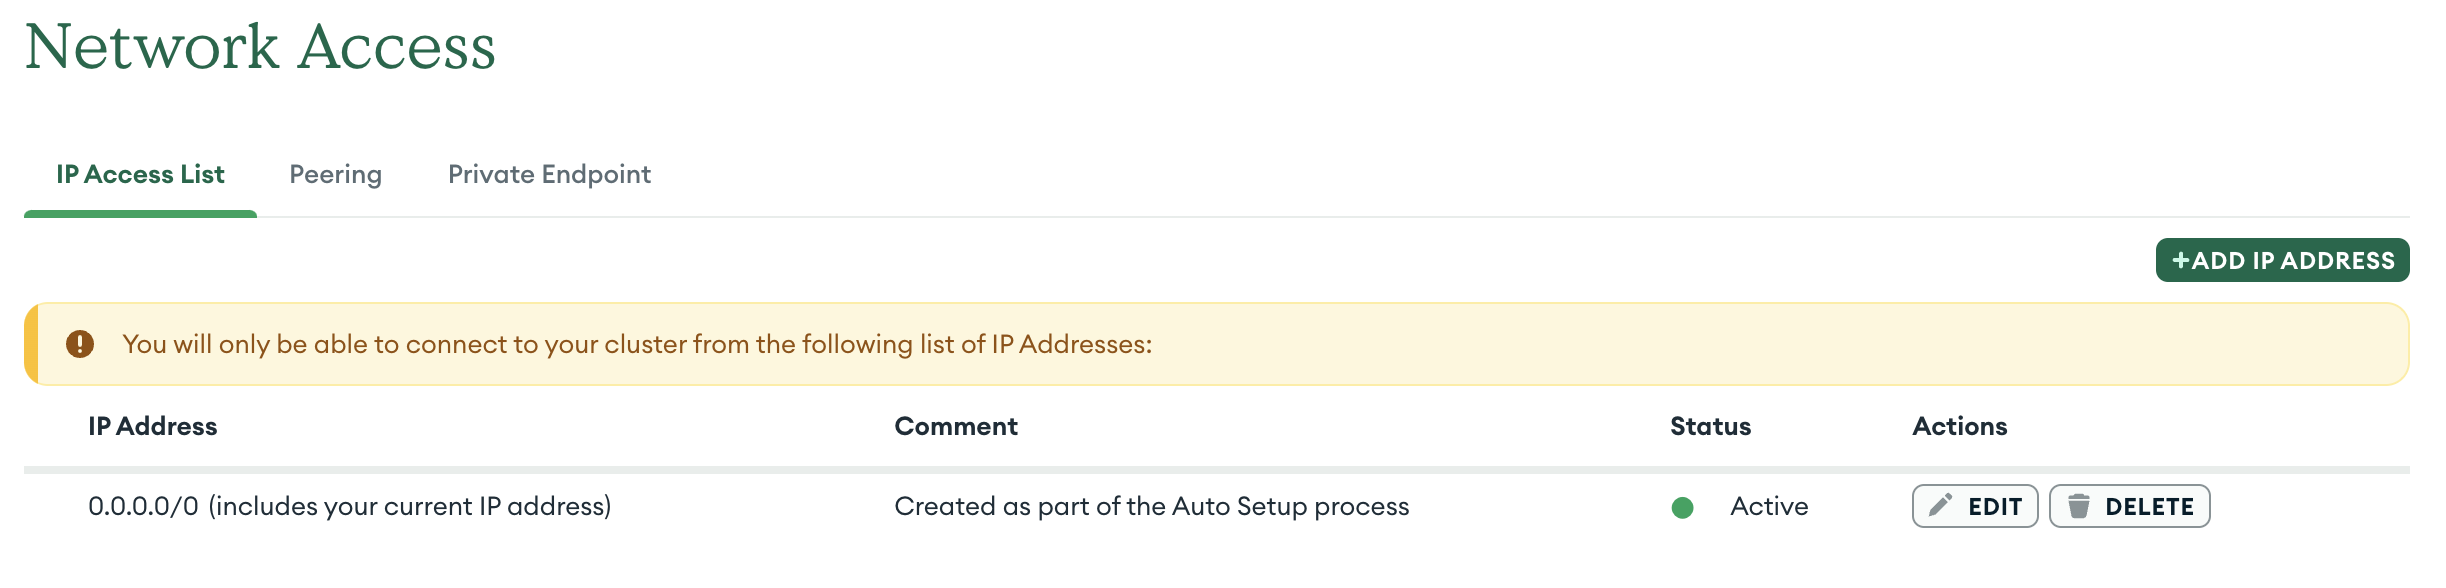Viewport: 2446px width, 588px height.
Task: Open the Peering tab
Action: tap(335, 175)
